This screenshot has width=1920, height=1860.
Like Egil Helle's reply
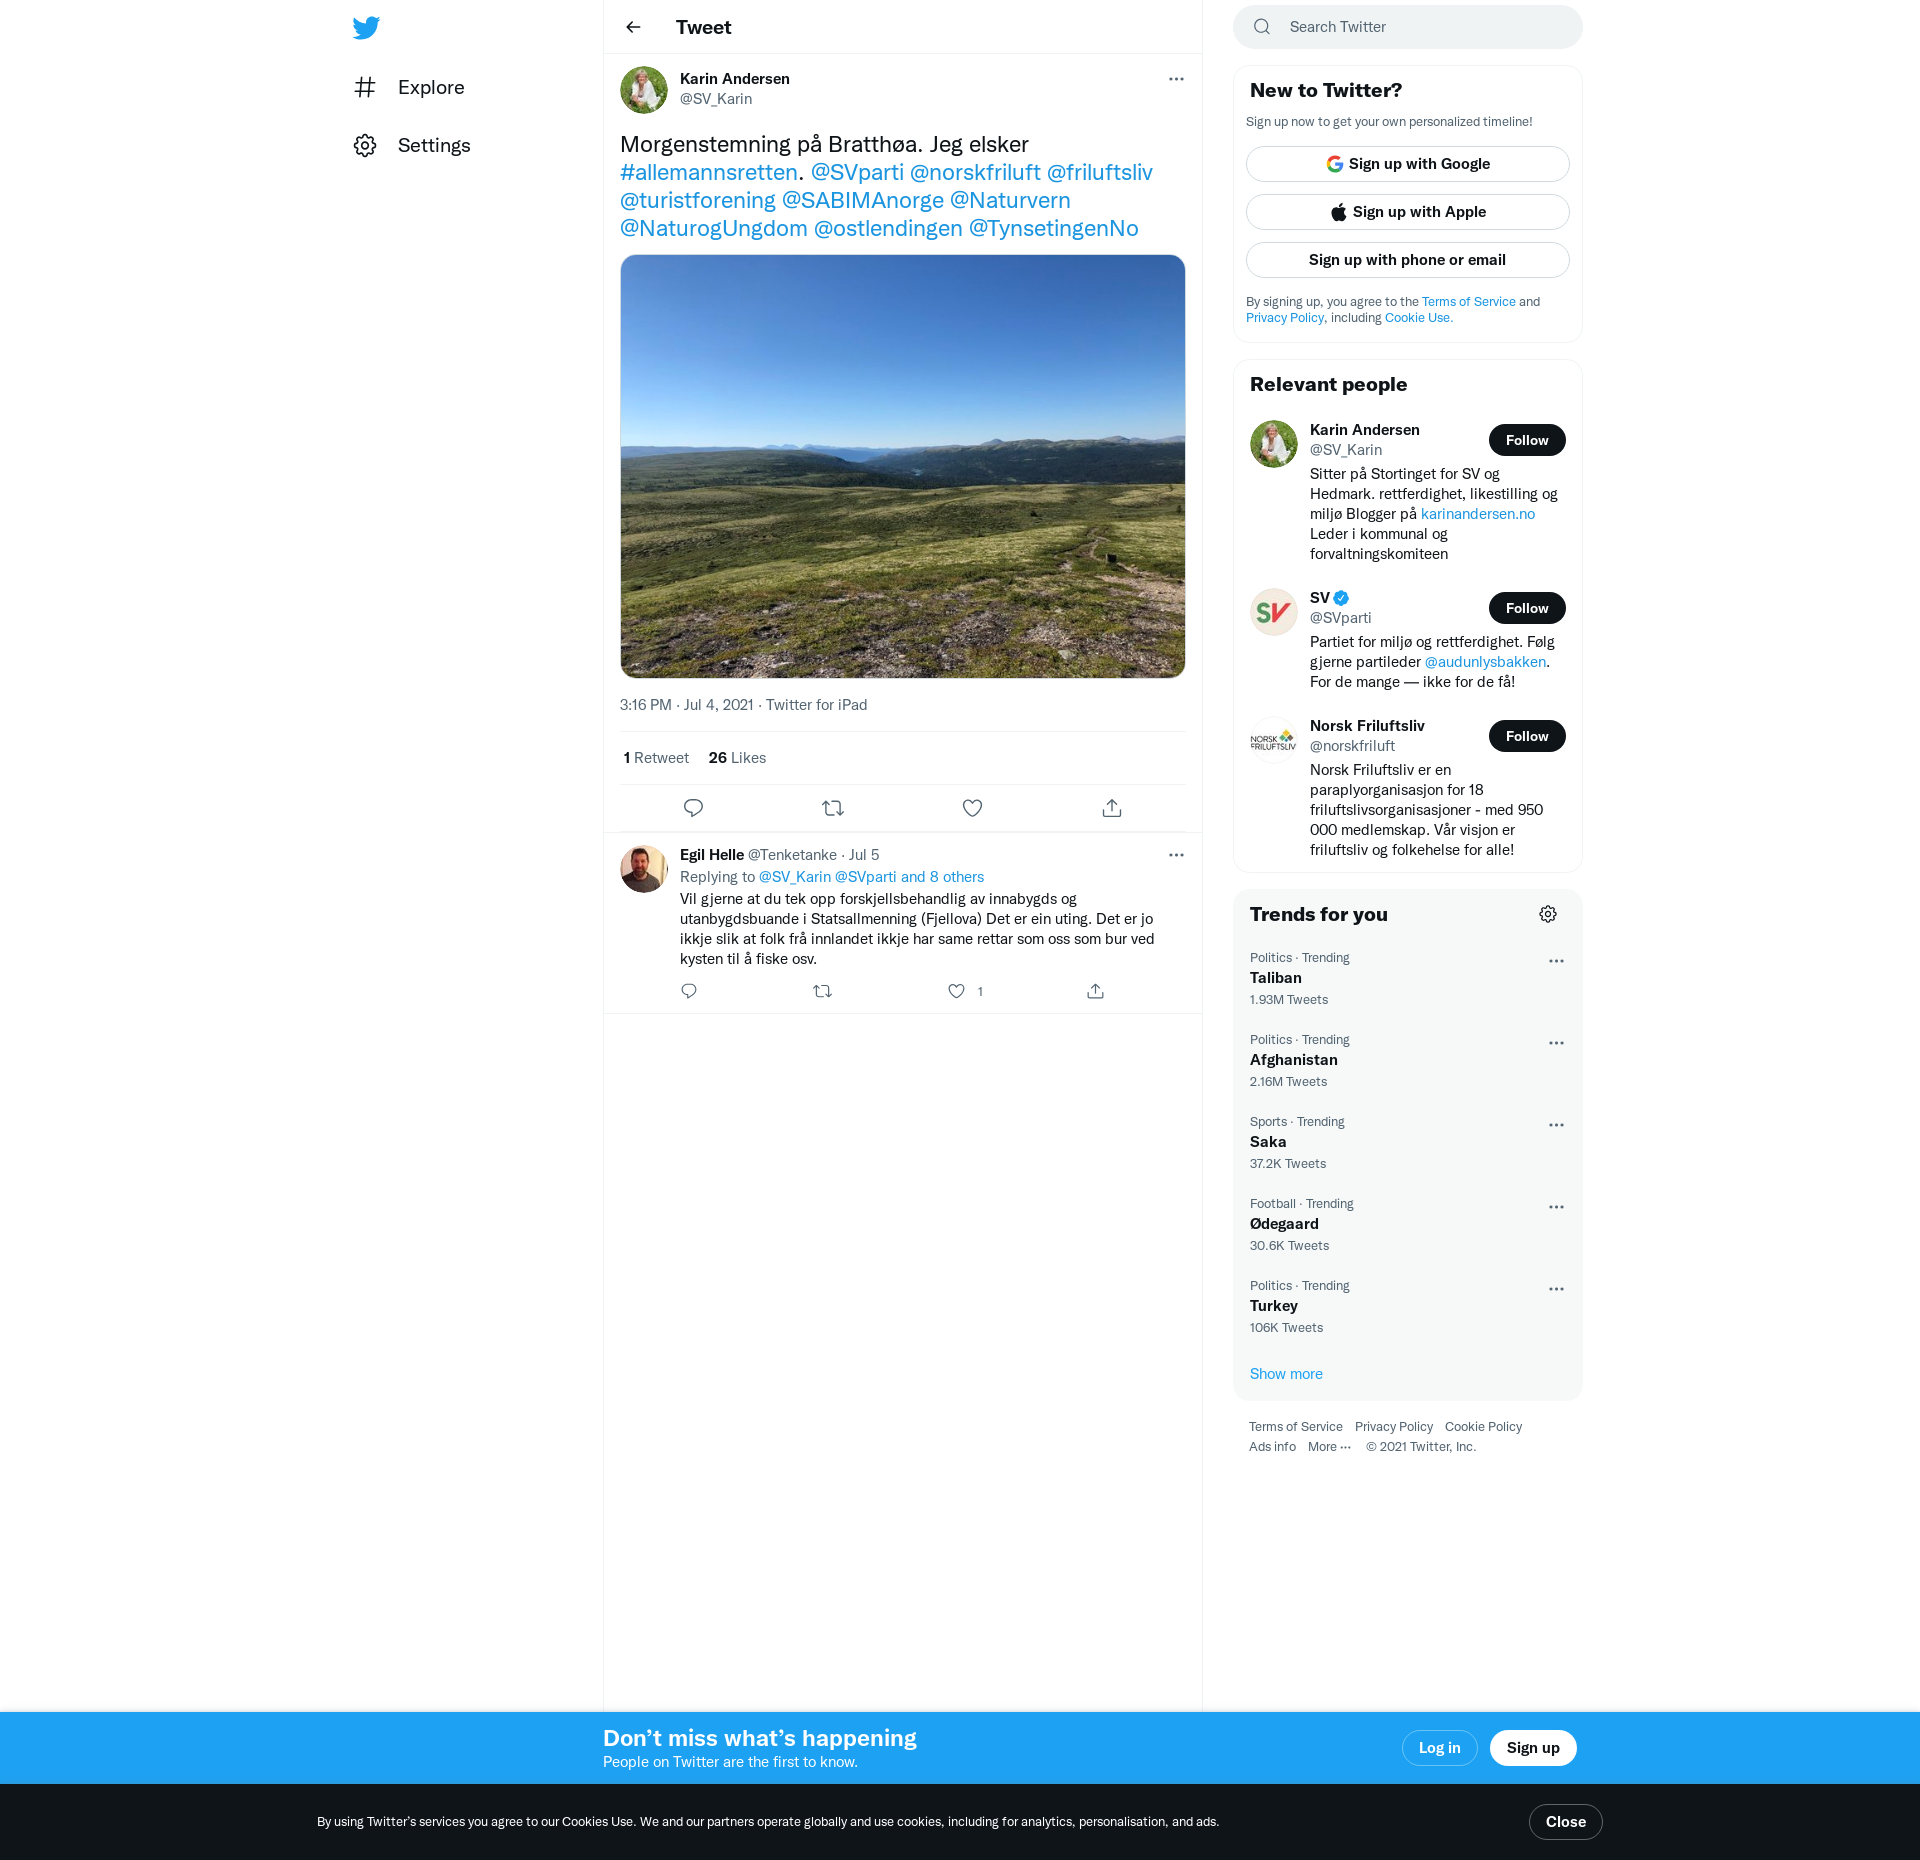click(956, 991)
